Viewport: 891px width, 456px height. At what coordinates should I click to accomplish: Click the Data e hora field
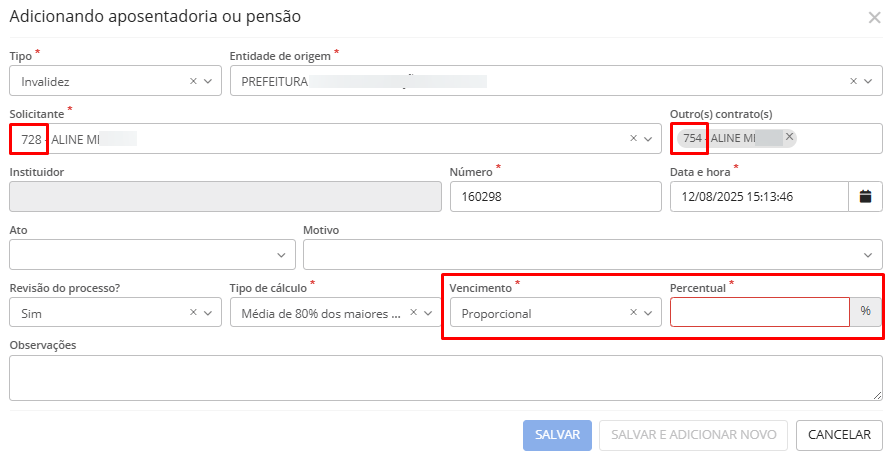tap(758, 197)
